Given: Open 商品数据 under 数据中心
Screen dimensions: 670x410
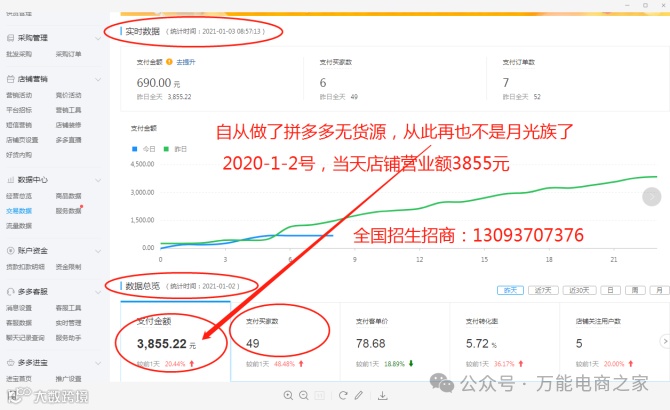Looking at the screenshot, I should [68, 196].
